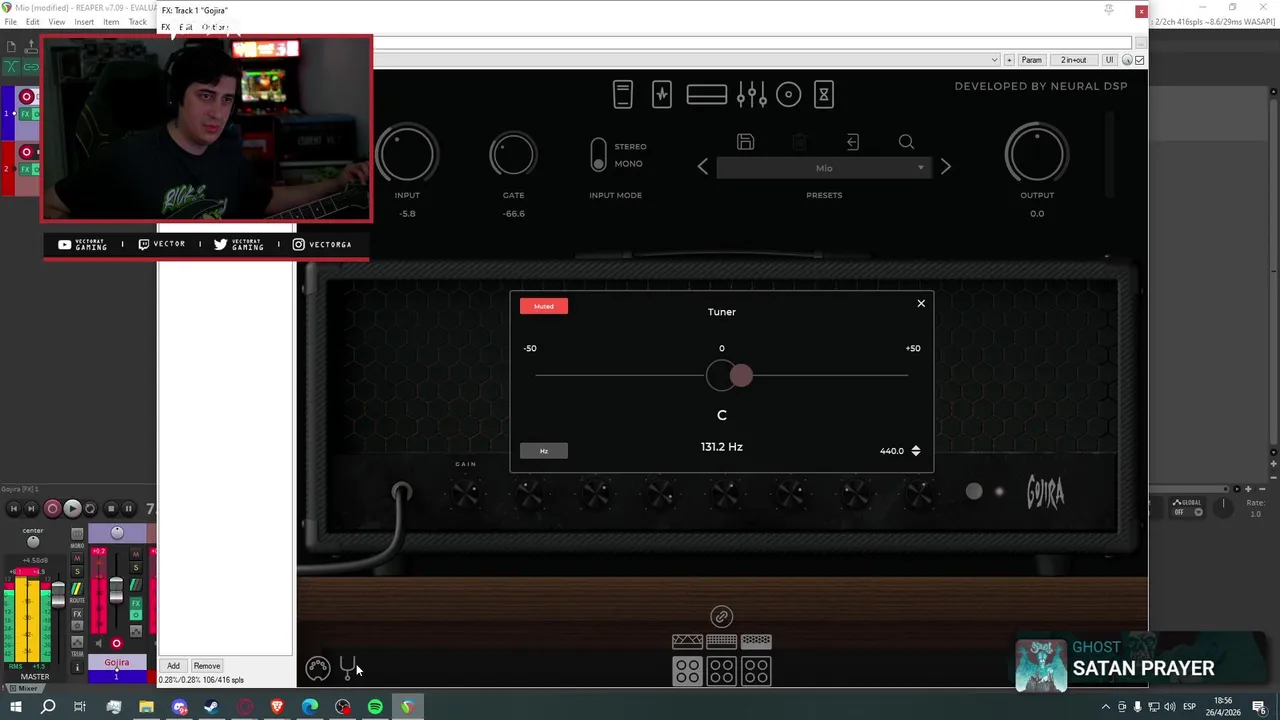This screenshot has width=1280, height=720.
Task: Open Spotify from the taskbar
Action: coord(375,707)
